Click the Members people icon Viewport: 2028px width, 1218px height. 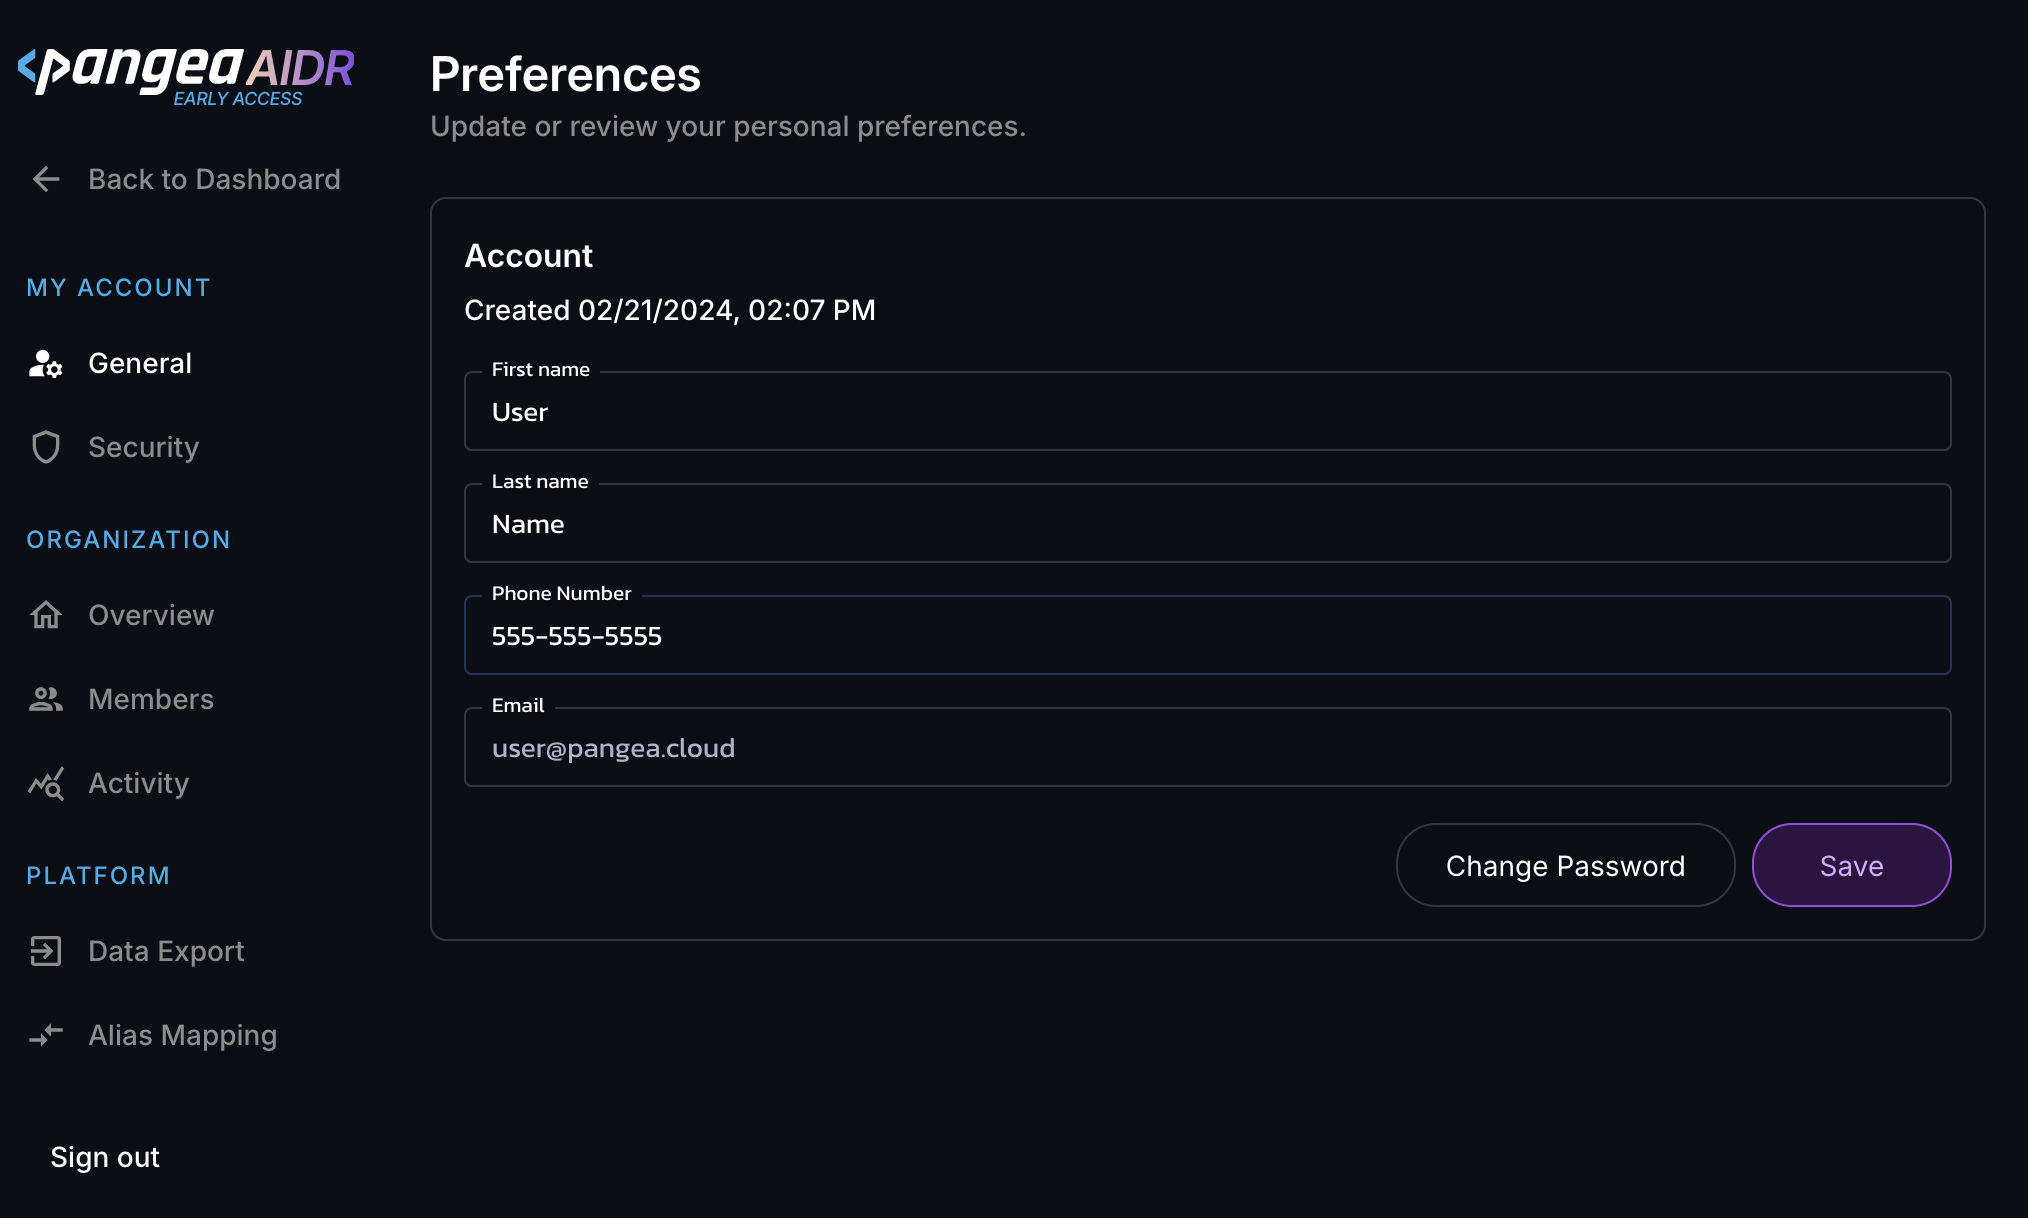tap(46, 699)
